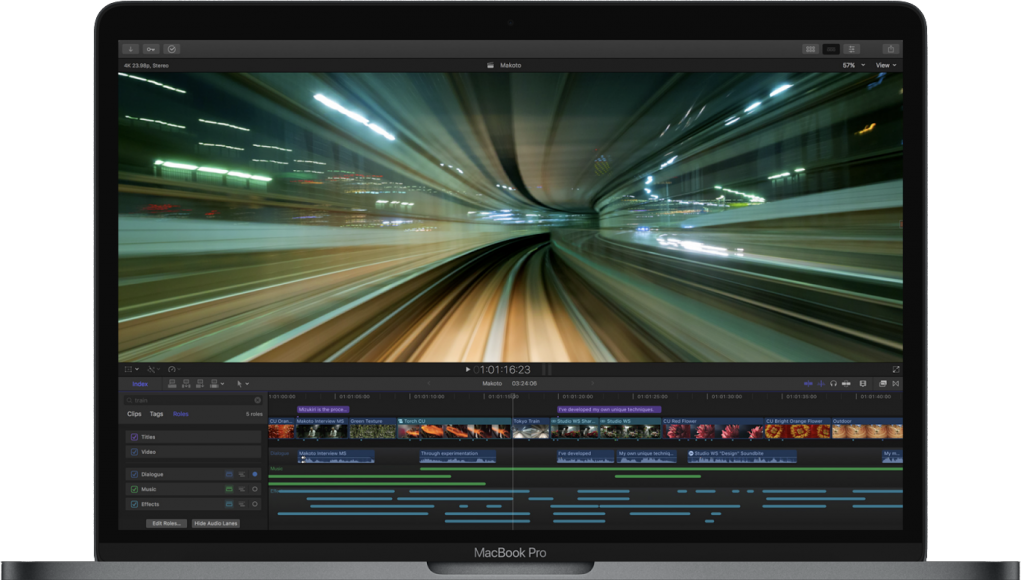This screenshot has height=580, width=1021.
Task: Toggle Music audio lane icon
Action: tap(229, 490)
